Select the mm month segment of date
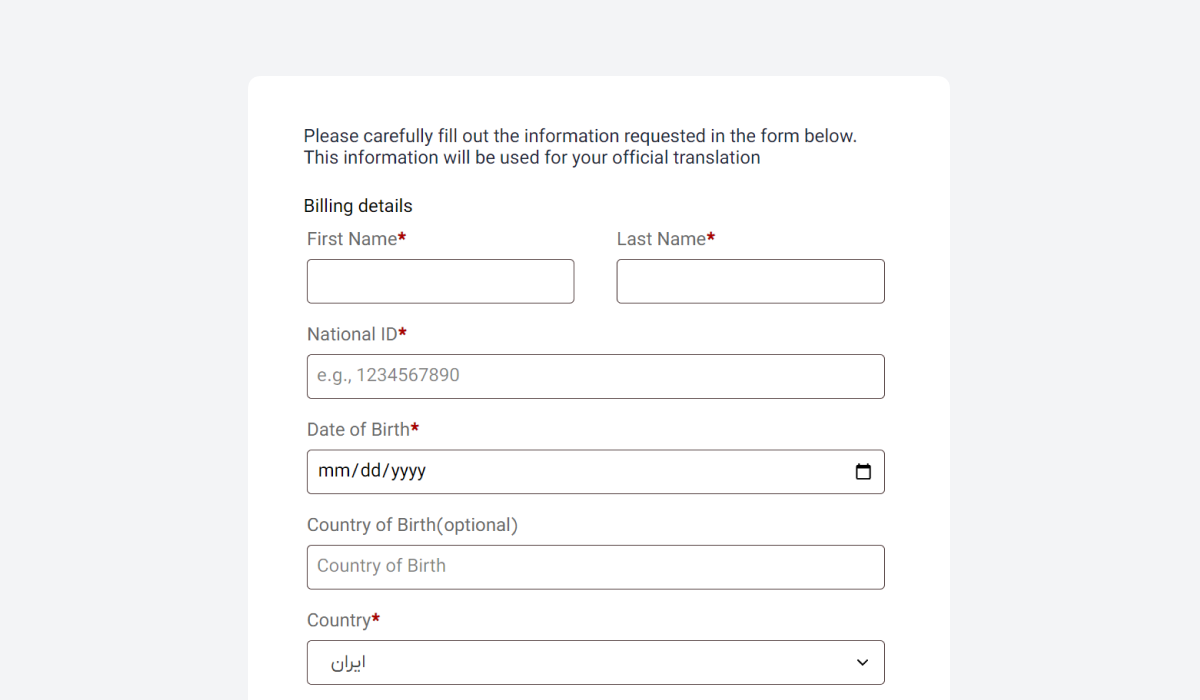 335,471
